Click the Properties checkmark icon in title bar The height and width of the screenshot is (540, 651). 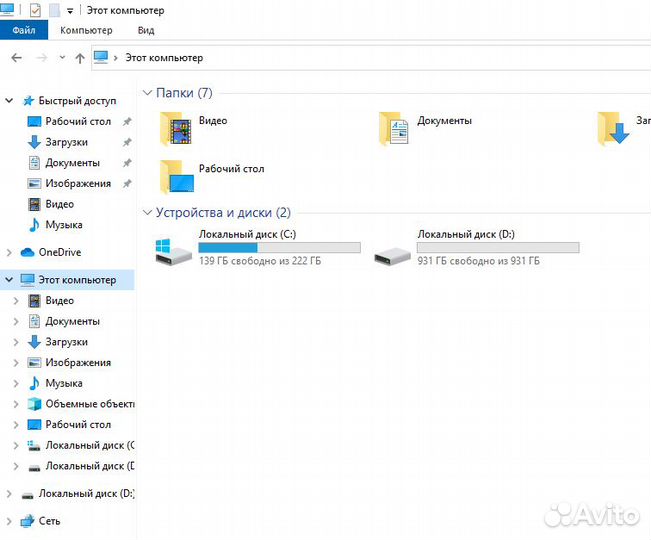tap(36, 10)
